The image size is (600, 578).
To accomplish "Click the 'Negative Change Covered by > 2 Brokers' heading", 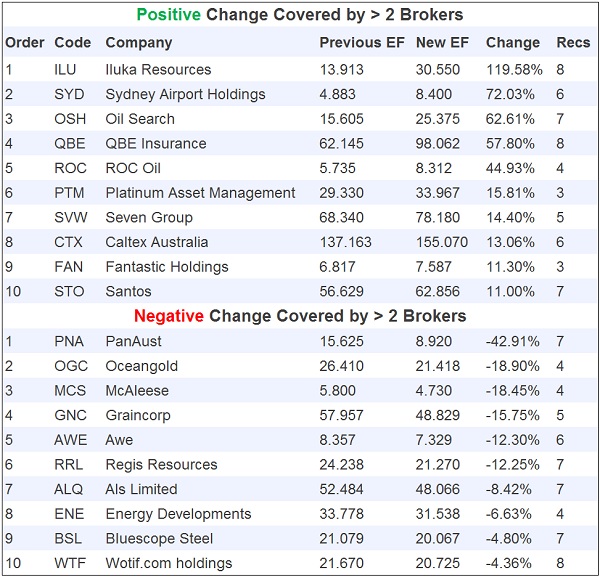I will 300,316.
